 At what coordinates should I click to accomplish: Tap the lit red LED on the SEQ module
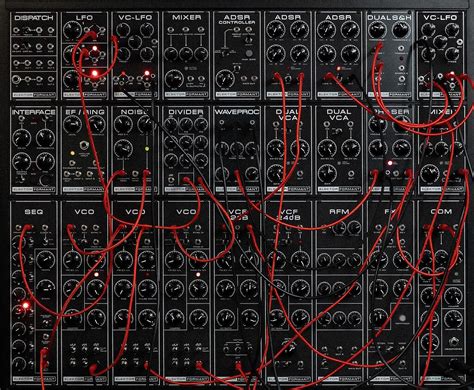(x=26, y=305)
